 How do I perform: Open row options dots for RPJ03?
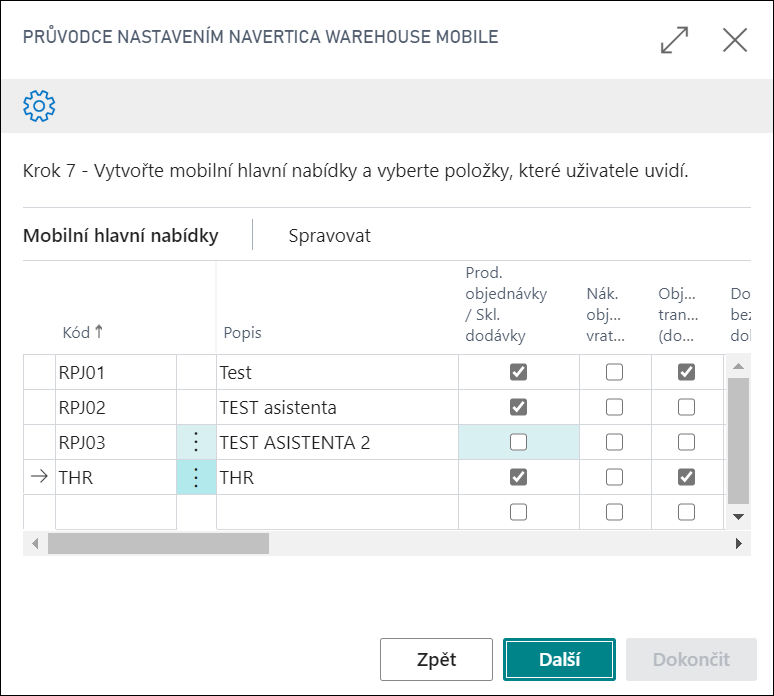point(196,442)
